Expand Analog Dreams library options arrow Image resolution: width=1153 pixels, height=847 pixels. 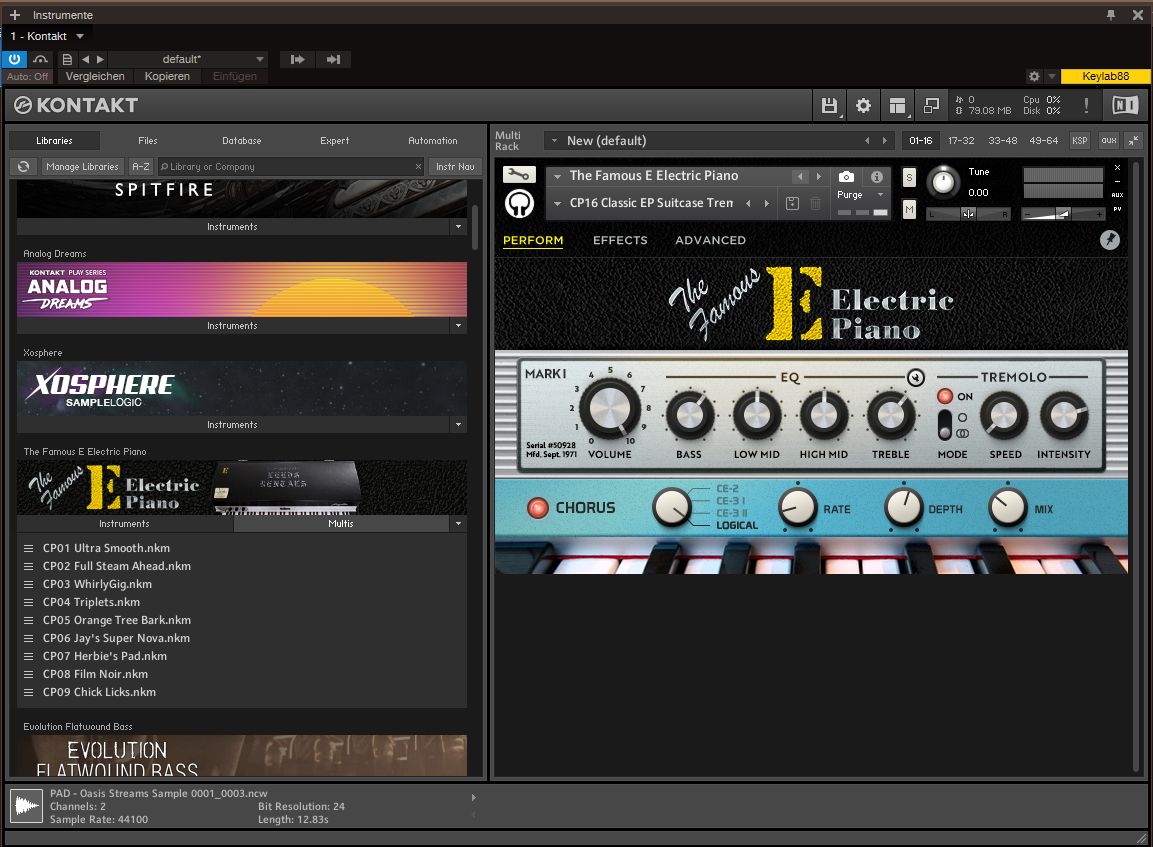click(x=459, y=326)
